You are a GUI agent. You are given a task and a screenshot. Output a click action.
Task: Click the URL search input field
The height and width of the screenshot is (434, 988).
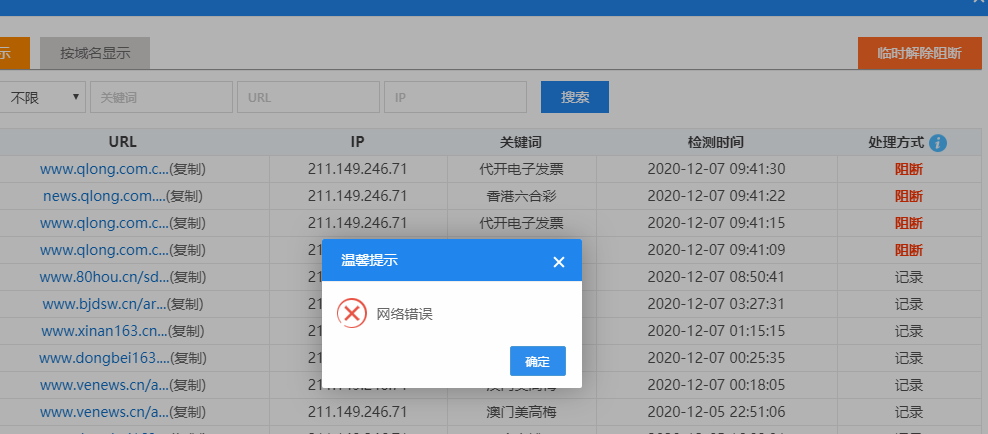(x=307, y=97)
